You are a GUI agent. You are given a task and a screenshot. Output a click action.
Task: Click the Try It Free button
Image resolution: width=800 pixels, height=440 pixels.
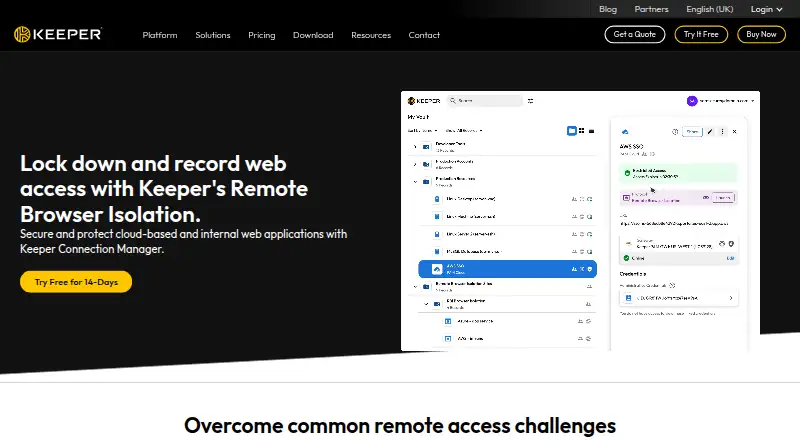click(x=701, y=34)
